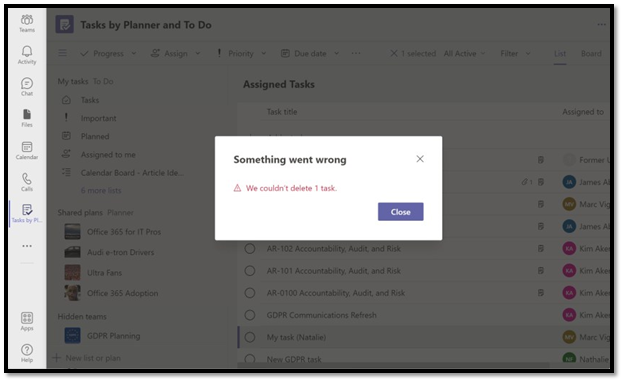Image resolution: width=624 pixels, height=384 pixels.
Task: Expand the 6 more lists link
Action: point(101,190)
